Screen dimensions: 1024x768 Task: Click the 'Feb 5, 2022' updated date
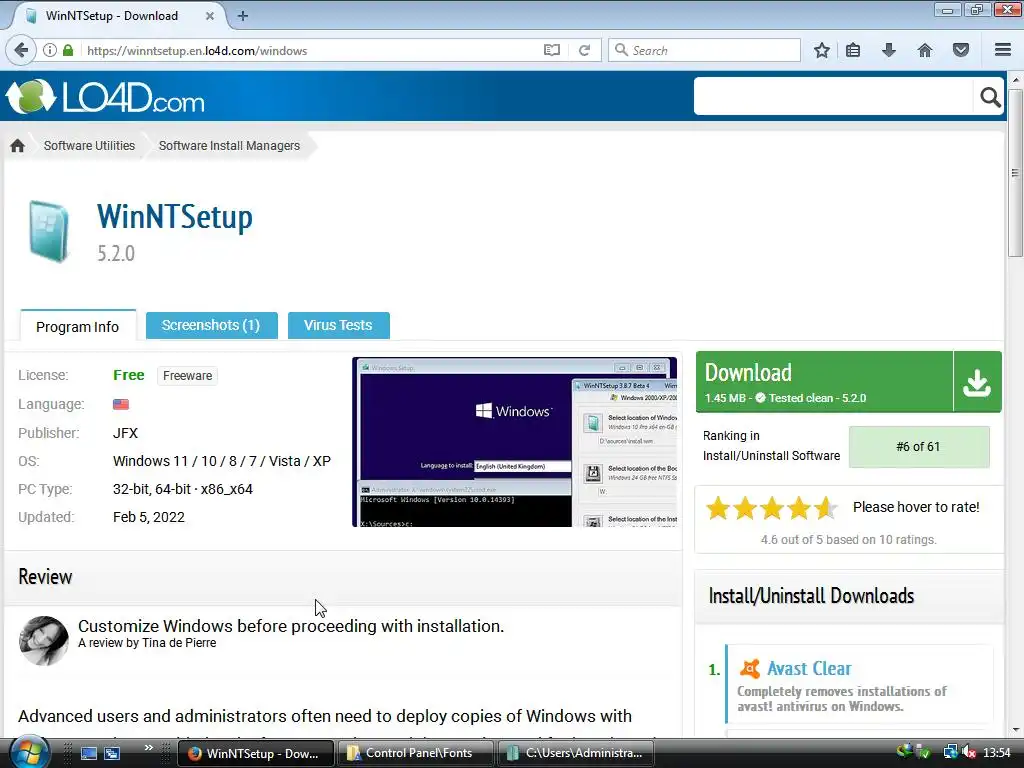149,517
